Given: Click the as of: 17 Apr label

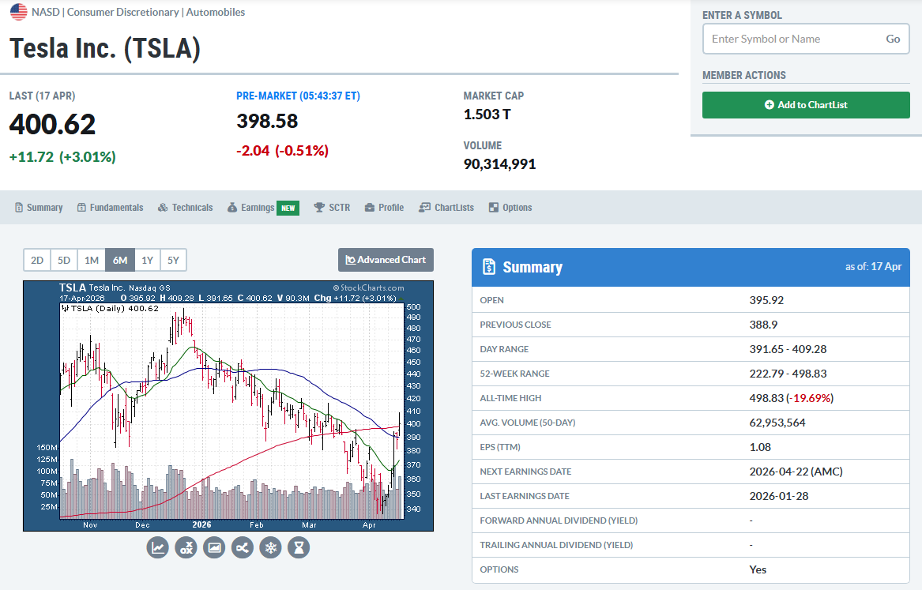Looking at the screenshot, I should click(873, 266).
